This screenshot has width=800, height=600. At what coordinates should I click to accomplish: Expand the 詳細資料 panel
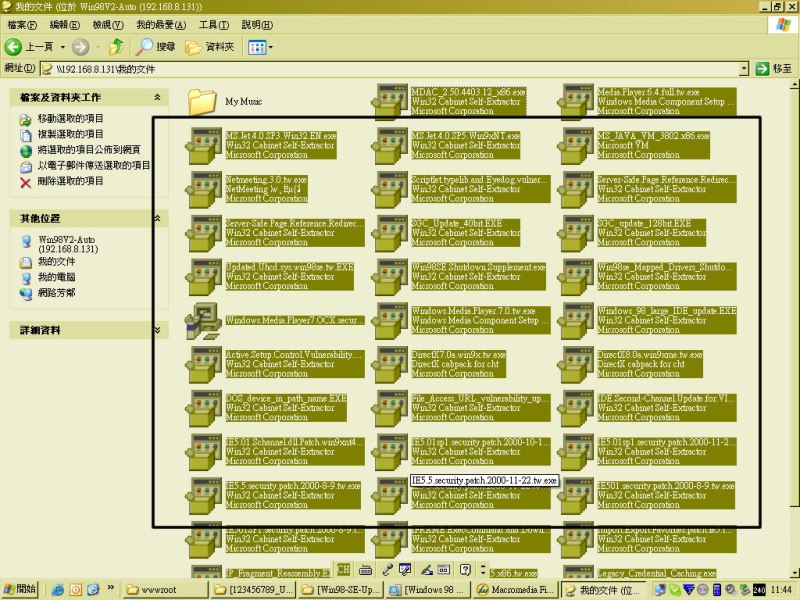[157, 330]
